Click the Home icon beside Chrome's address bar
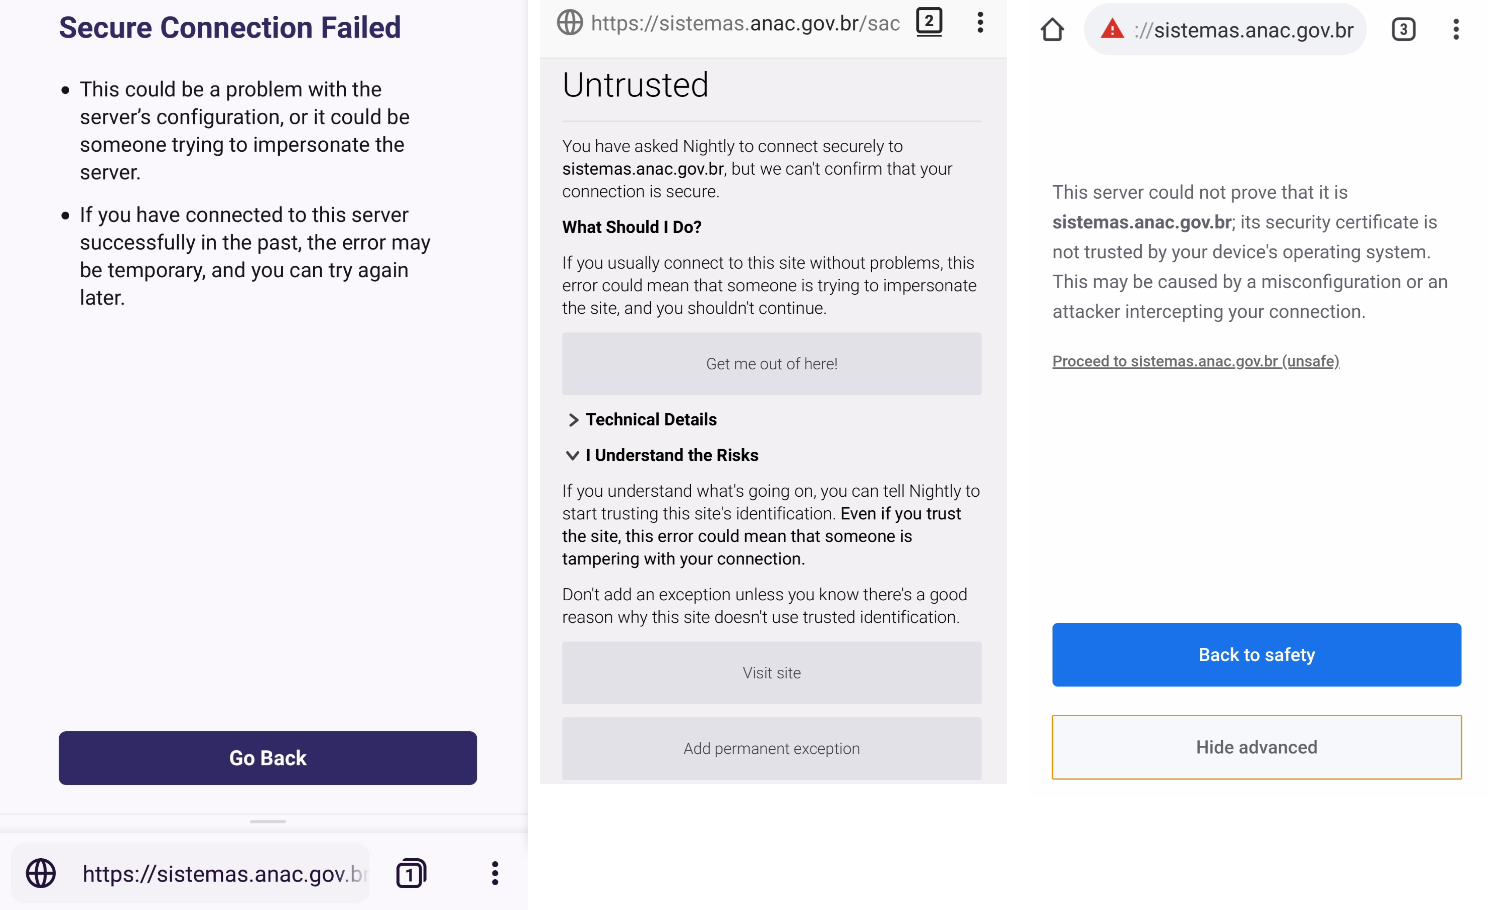The width and height of the screenshot is (1488, 910). (1051, 29)
